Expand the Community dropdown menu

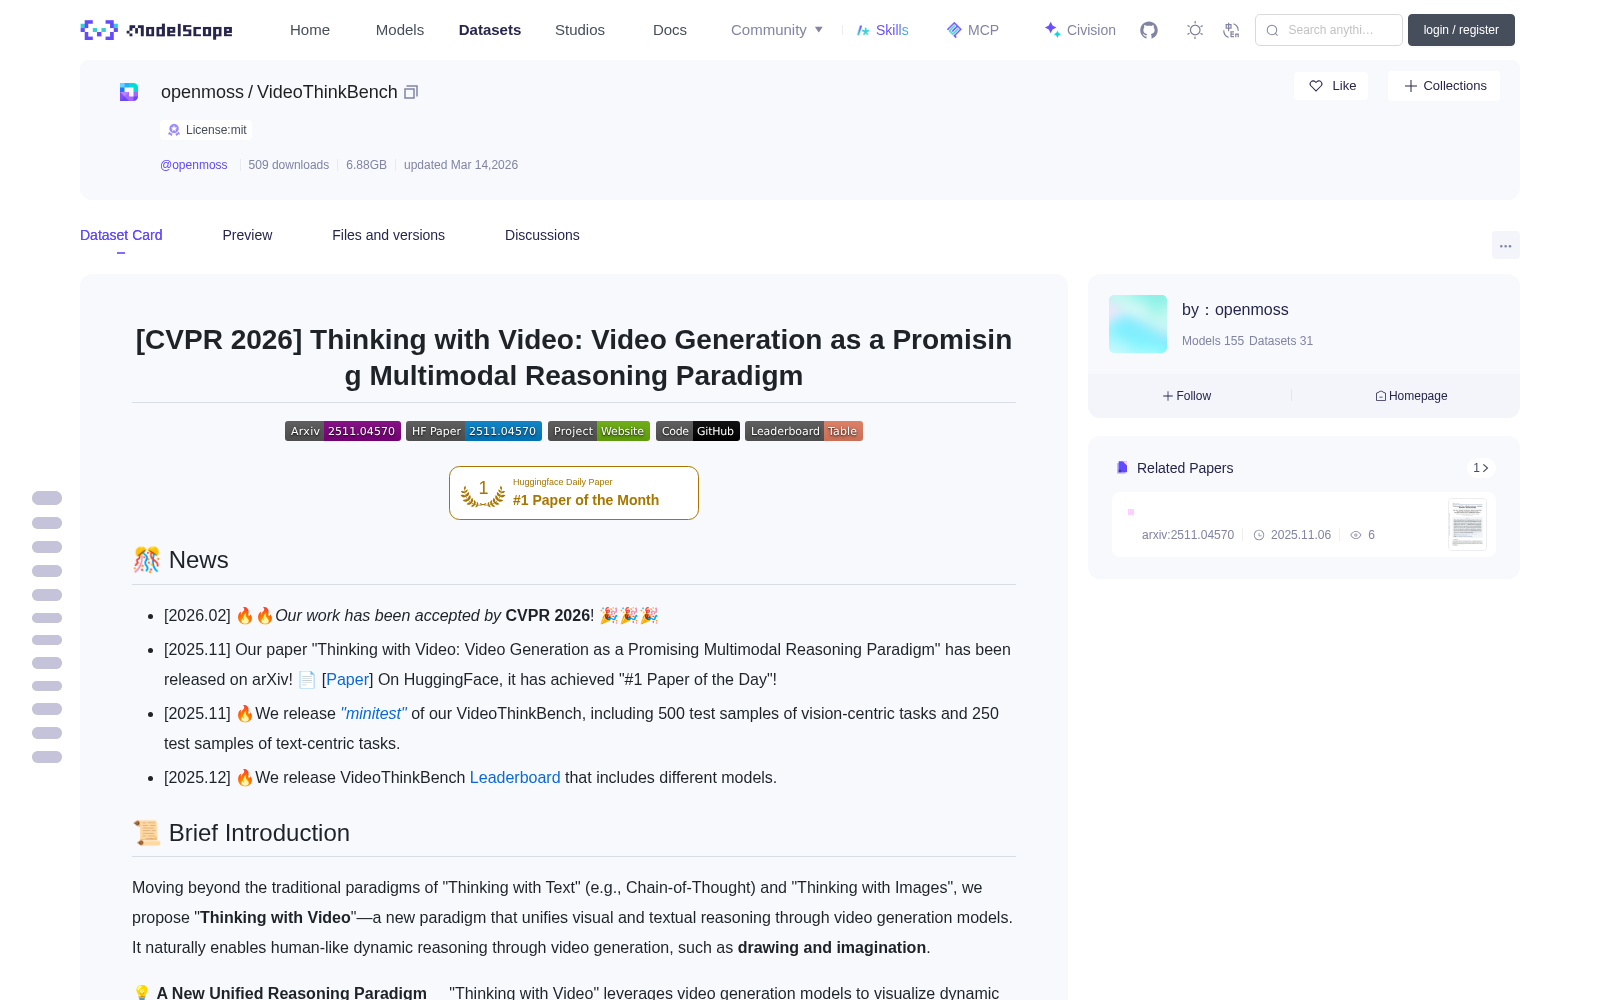click(777, 30)
